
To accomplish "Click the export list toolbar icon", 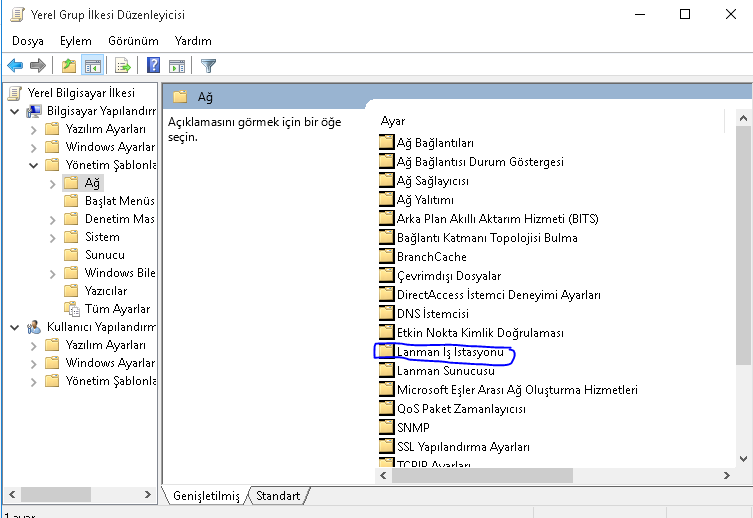I will click(x=123, y=65).
